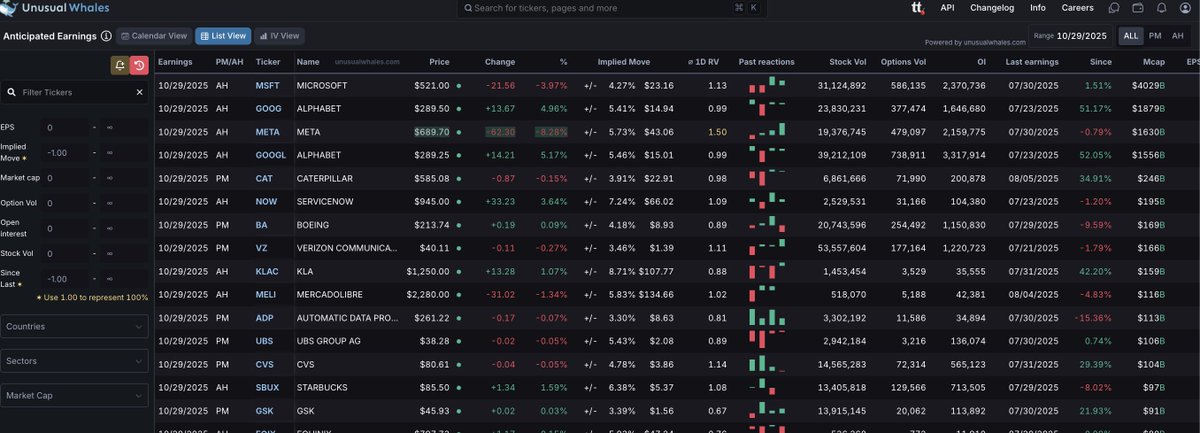
Task: Clear the Filter Tickers field with X
Action: (x=140, y=92)
